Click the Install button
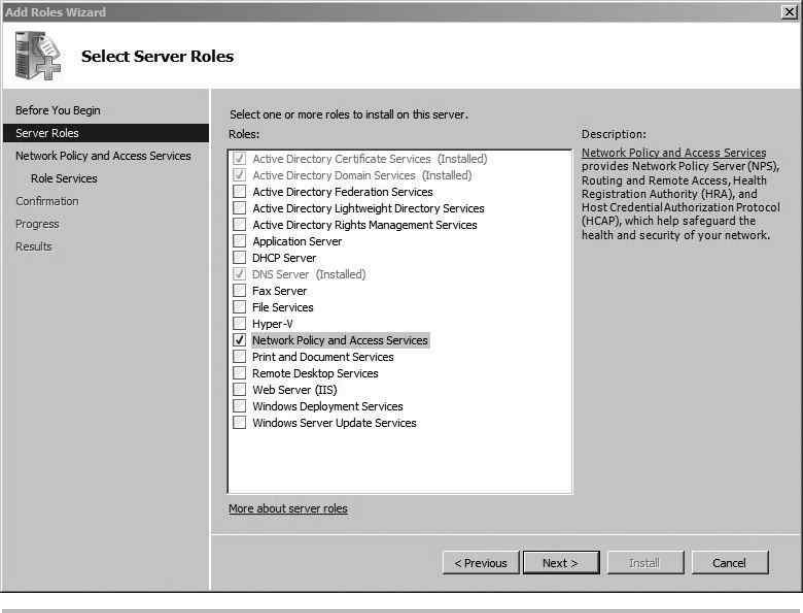The height and width of the screenshot is (613, 803). 645,563
